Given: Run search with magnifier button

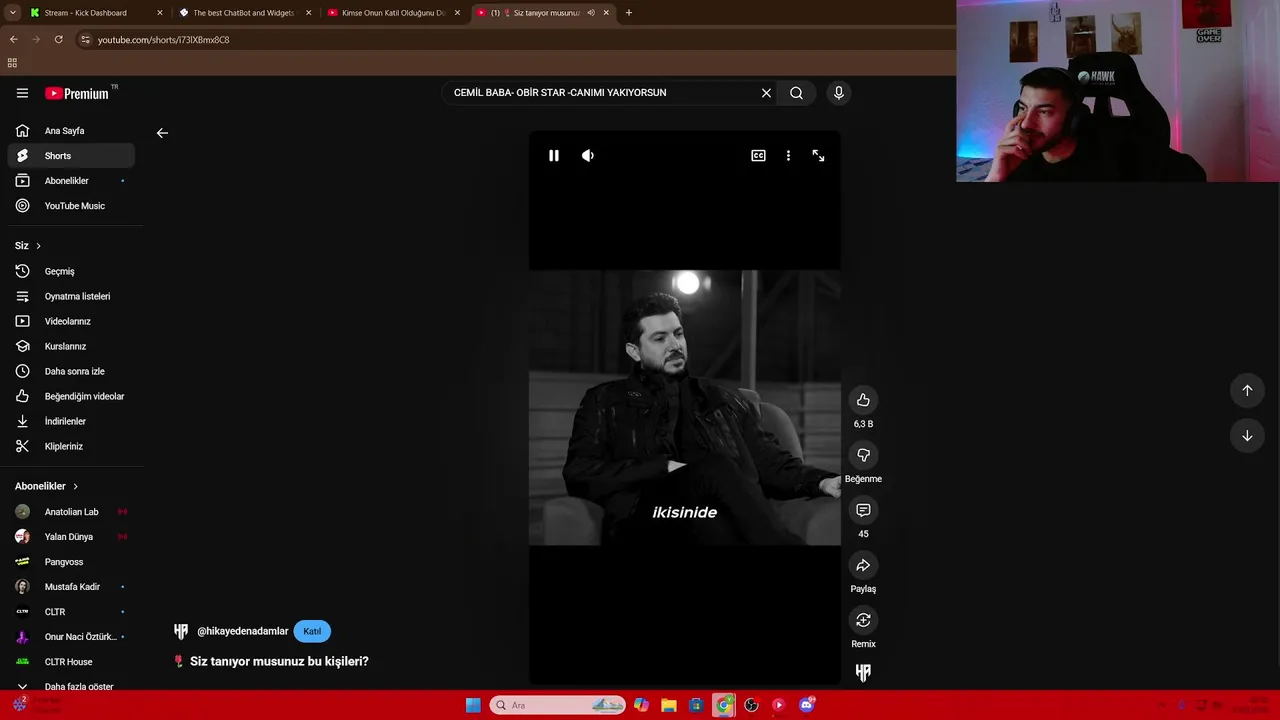Looking at the screenshot, I should pyautogui.click(x=796, y=93).
